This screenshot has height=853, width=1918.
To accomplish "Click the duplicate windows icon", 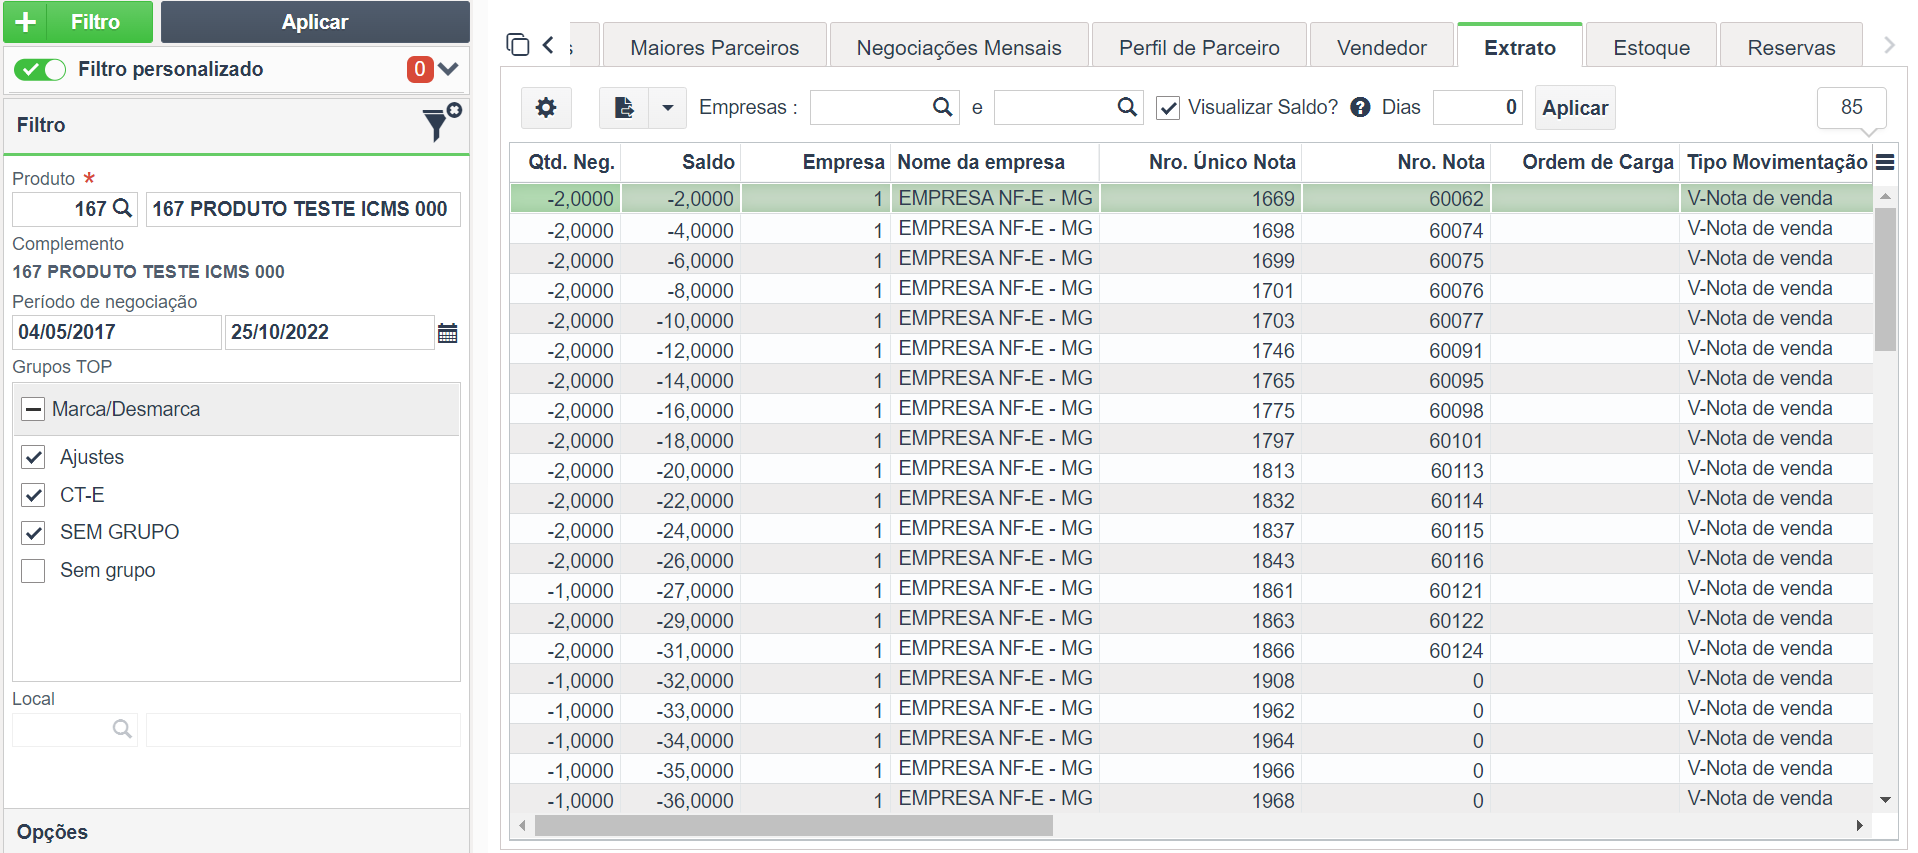I will [518, 45].
